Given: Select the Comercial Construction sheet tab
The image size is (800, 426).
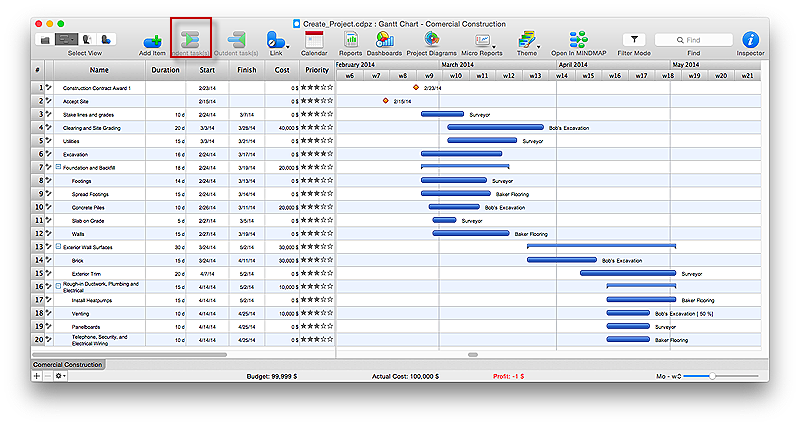Looking at the screenshot, I should [x=67, y=365].
